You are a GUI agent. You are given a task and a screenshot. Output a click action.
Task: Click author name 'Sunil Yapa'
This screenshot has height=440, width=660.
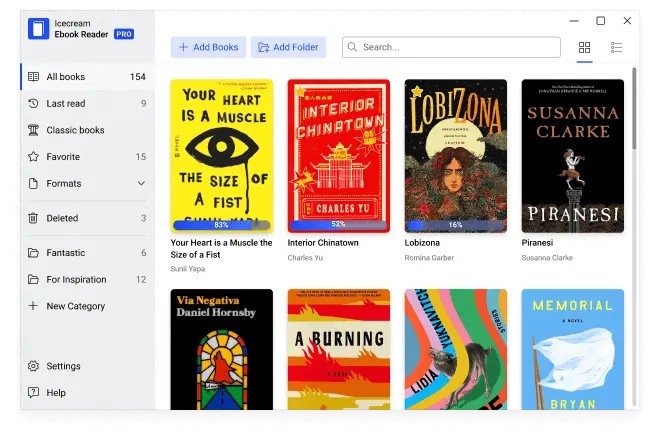[x=188, y=269]
